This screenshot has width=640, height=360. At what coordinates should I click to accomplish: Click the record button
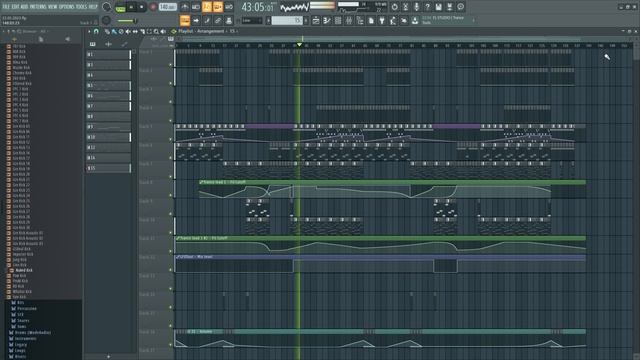pyautogui.click(x=153, y=7)
